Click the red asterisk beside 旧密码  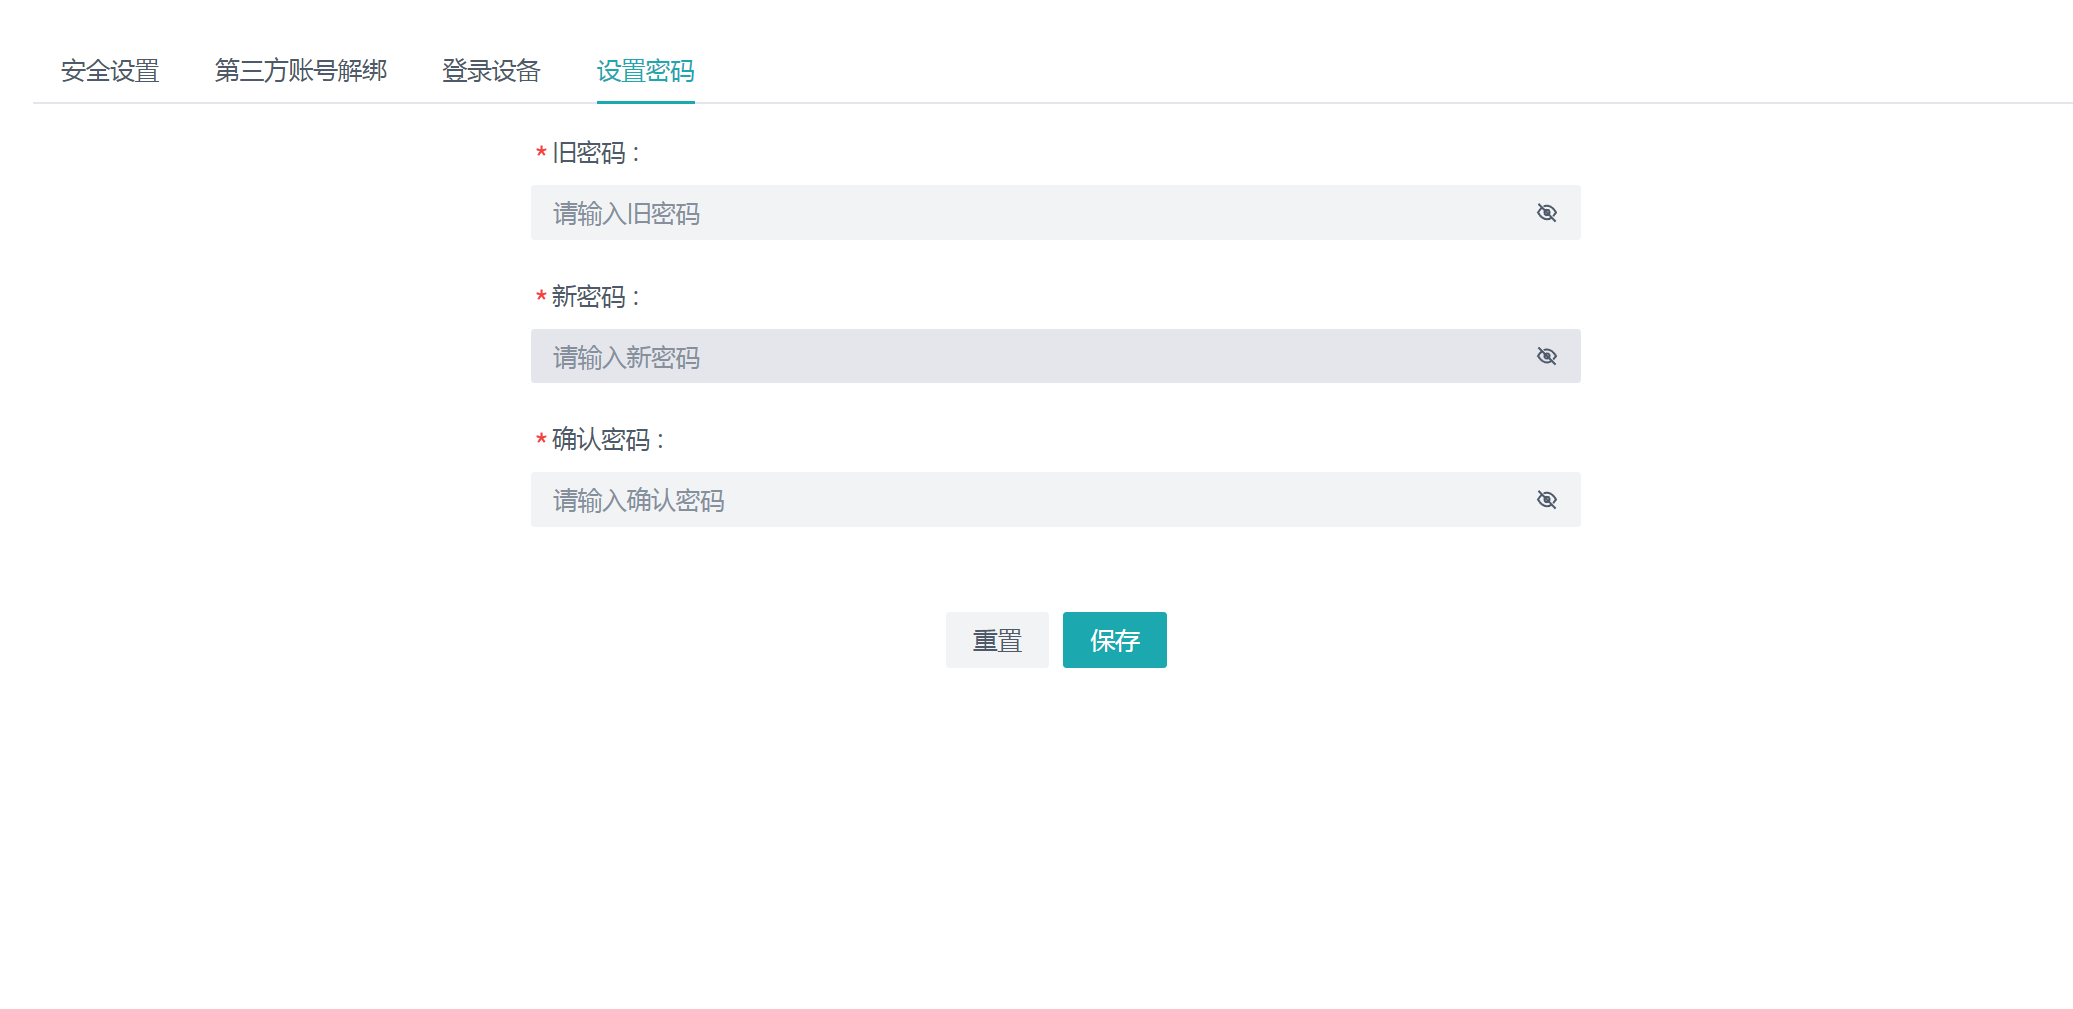[x=541, y=153]
